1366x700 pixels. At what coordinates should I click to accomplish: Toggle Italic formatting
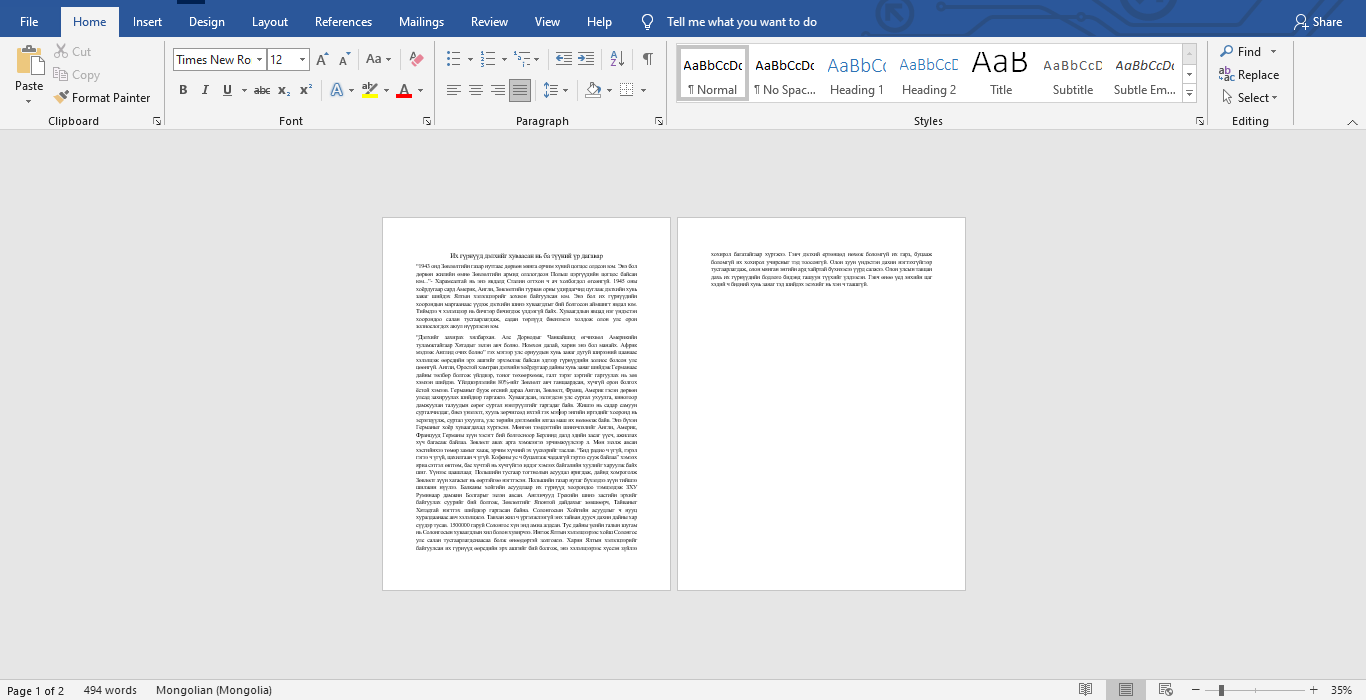(205, 91)
